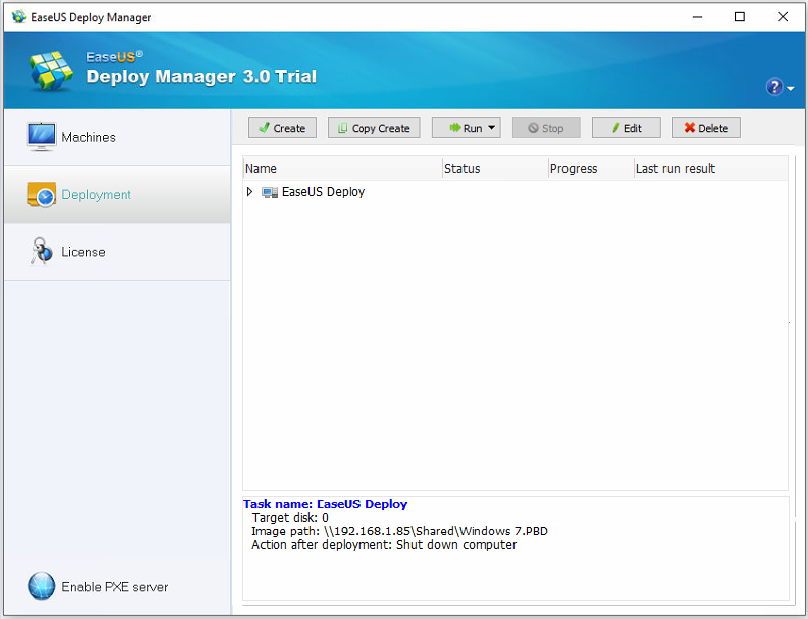Screen dimensions: 808x619
Task: Sort by Last run result column
Action: coord(711,169)
